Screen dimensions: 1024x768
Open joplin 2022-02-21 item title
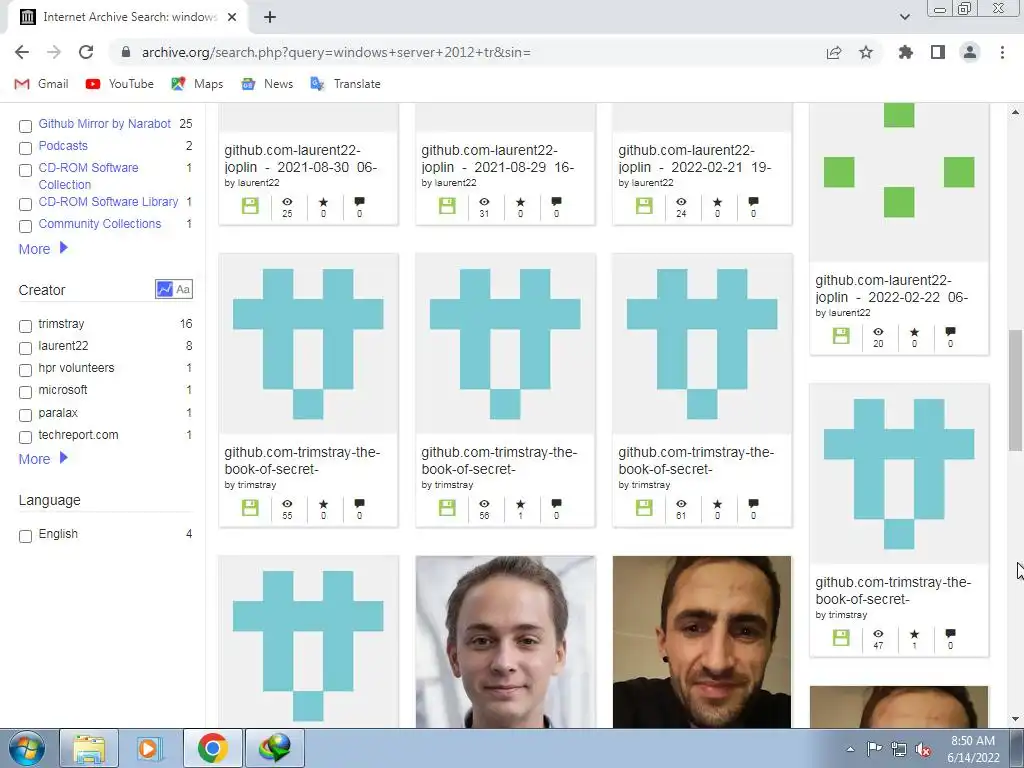pyautogui.click(x=695, y=159)
